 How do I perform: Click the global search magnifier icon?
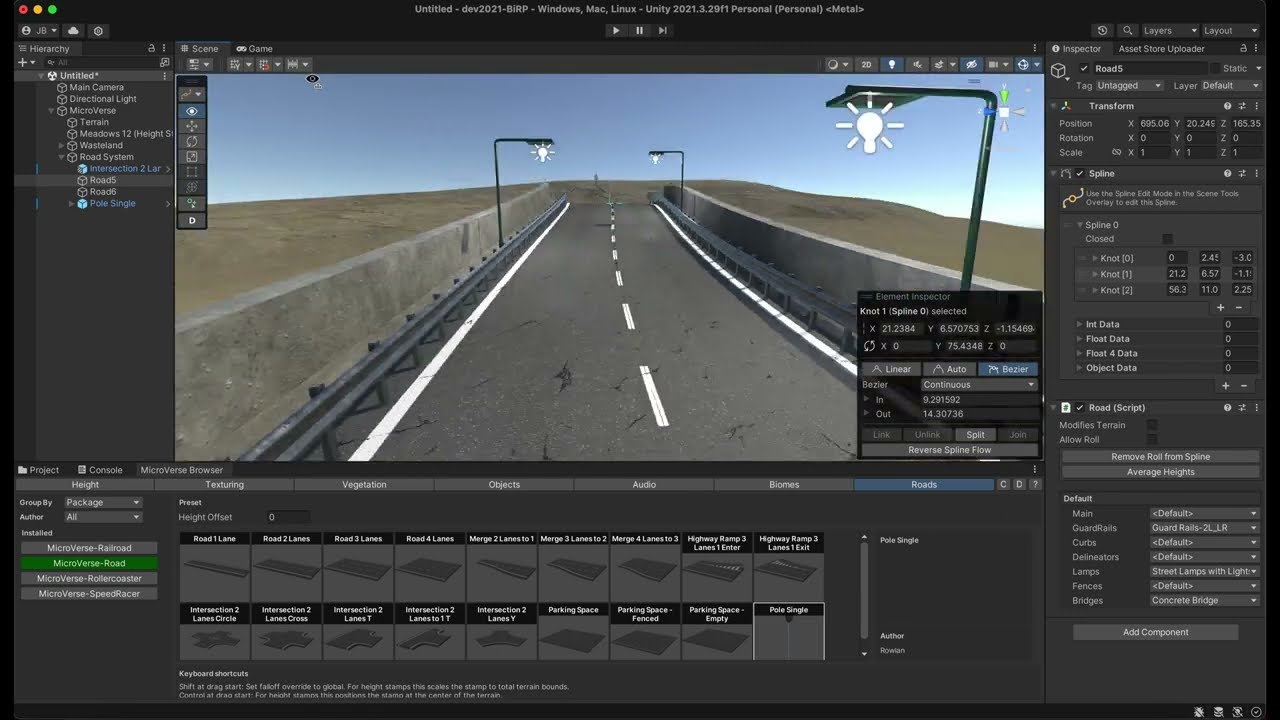pyautogui.click(x=1127, y=31)
